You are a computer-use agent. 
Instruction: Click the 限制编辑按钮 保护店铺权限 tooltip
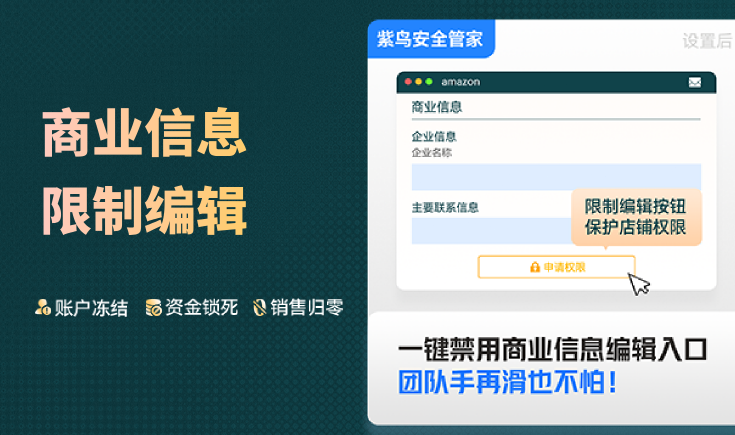[636, 217]
